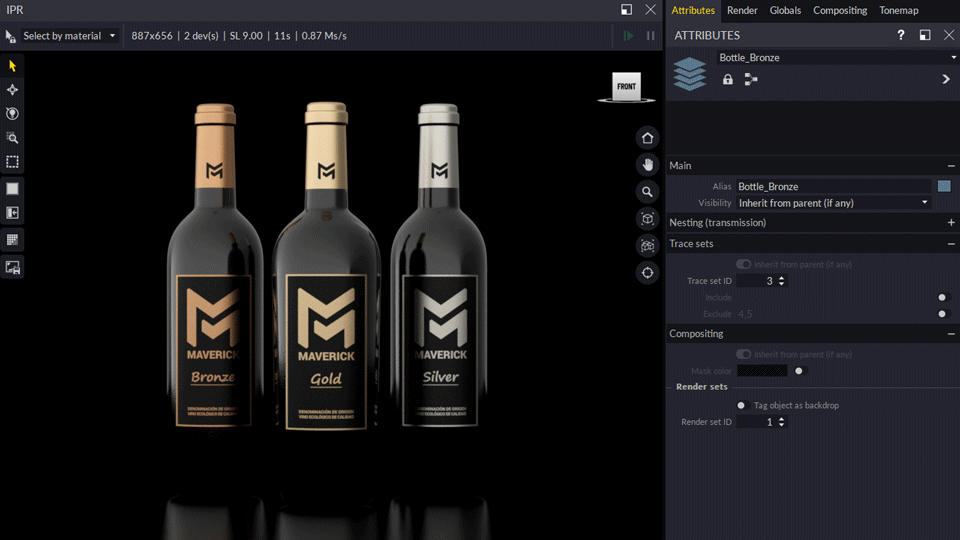Click the blue color swatch beside Alias
Screen dimensions: 960x540
tap(944, 186)
